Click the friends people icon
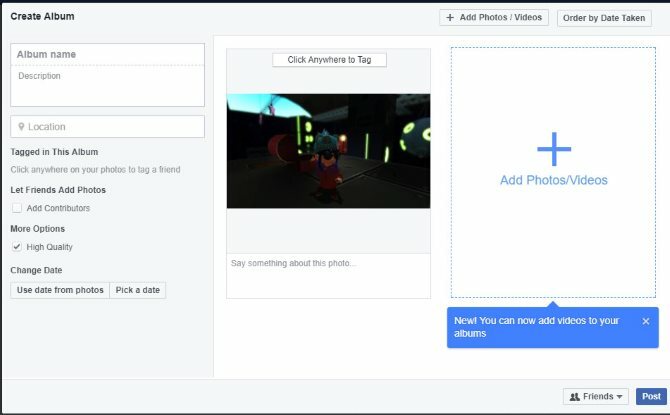The width and height of the screenshot is (670, 415). [575, 397]
